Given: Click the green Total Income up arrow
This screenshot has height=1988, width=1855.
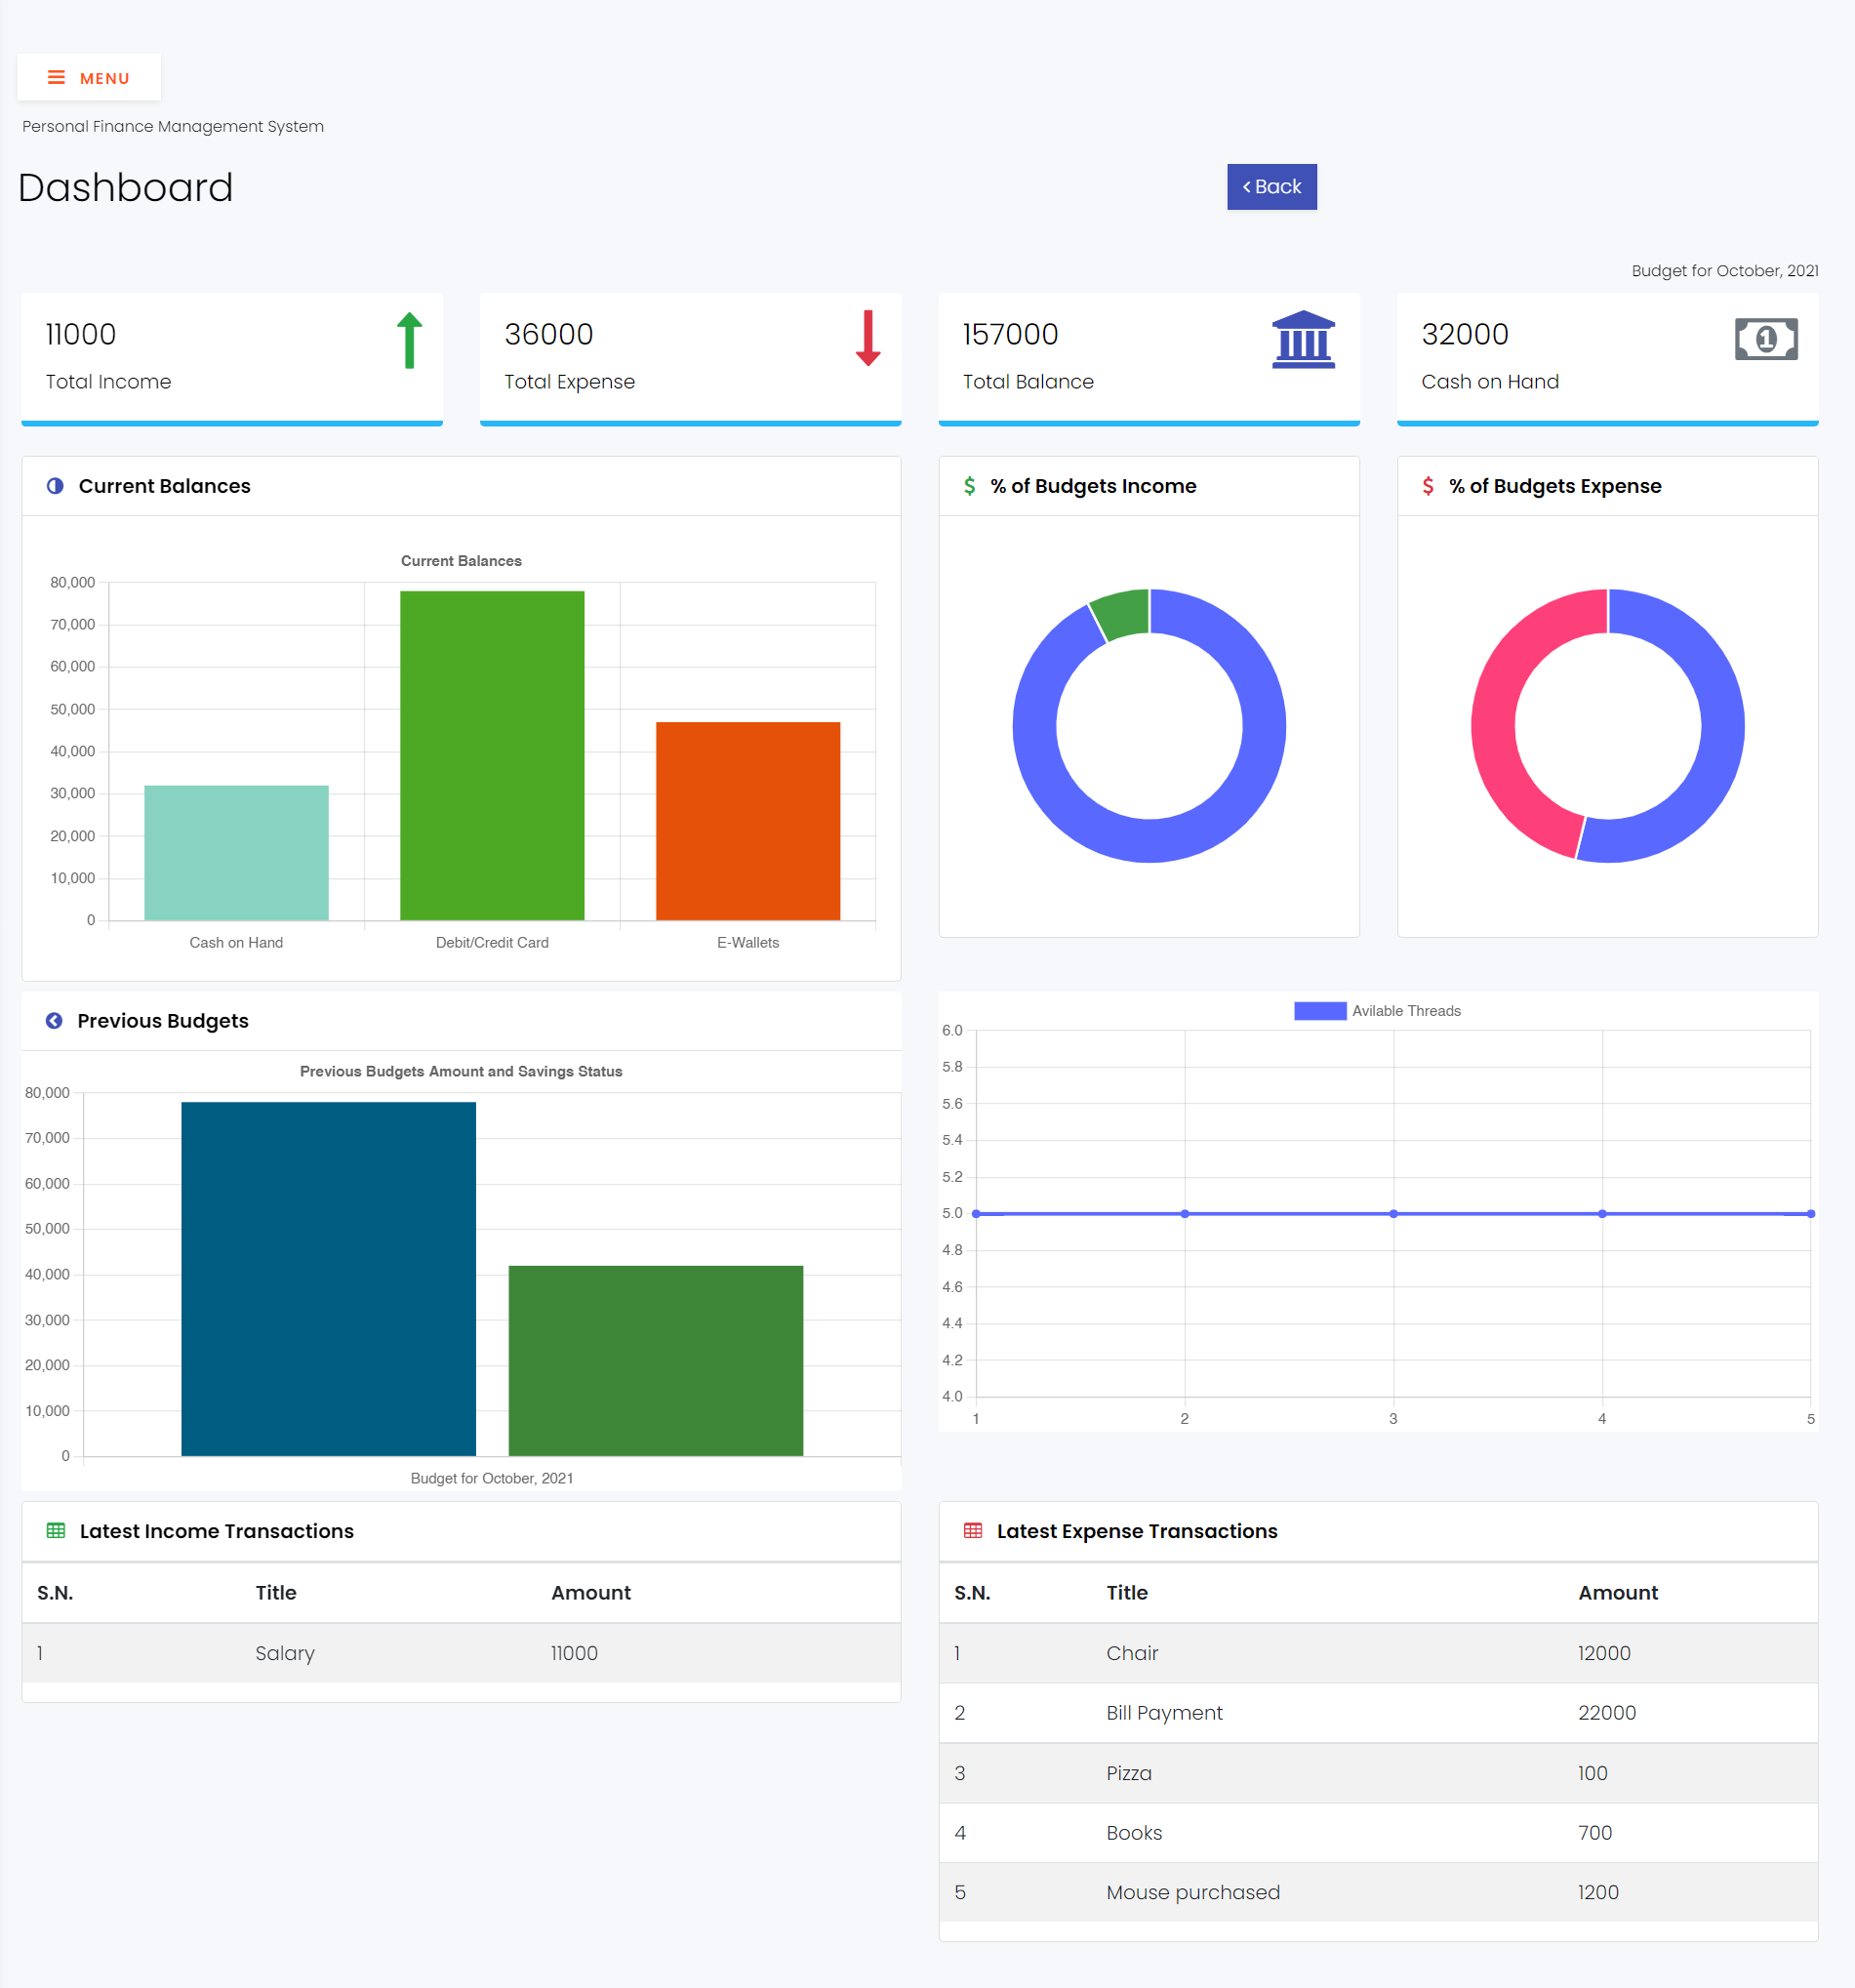Looking at the screenshot, I should click(409, 340).
